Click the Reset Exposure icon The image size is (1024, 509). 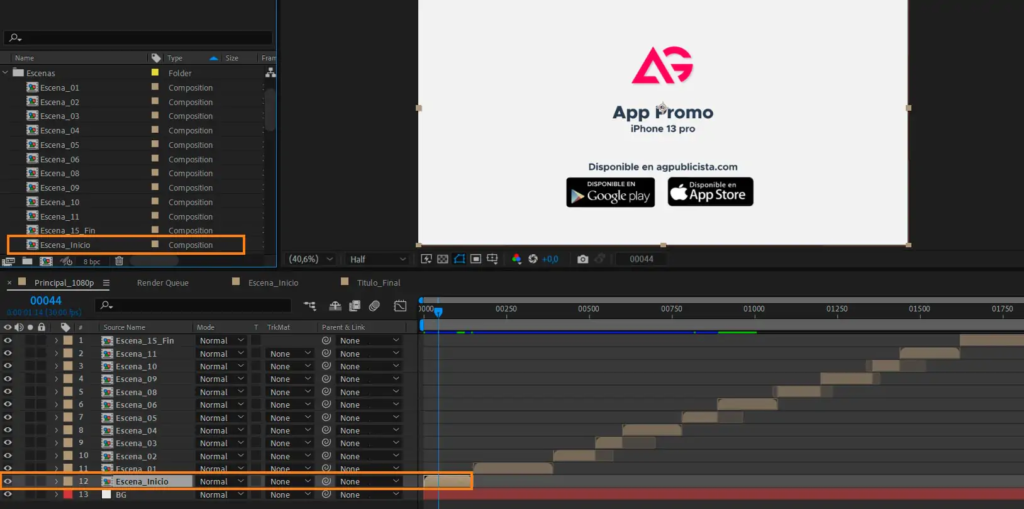pyautogui.click(x=533, y=259)
